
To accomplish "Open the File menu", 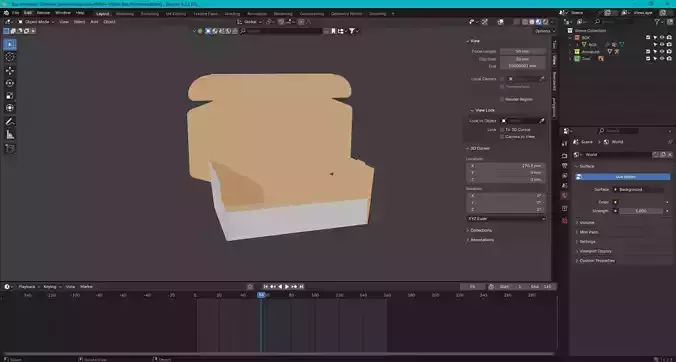I will [x=16, y=13].
